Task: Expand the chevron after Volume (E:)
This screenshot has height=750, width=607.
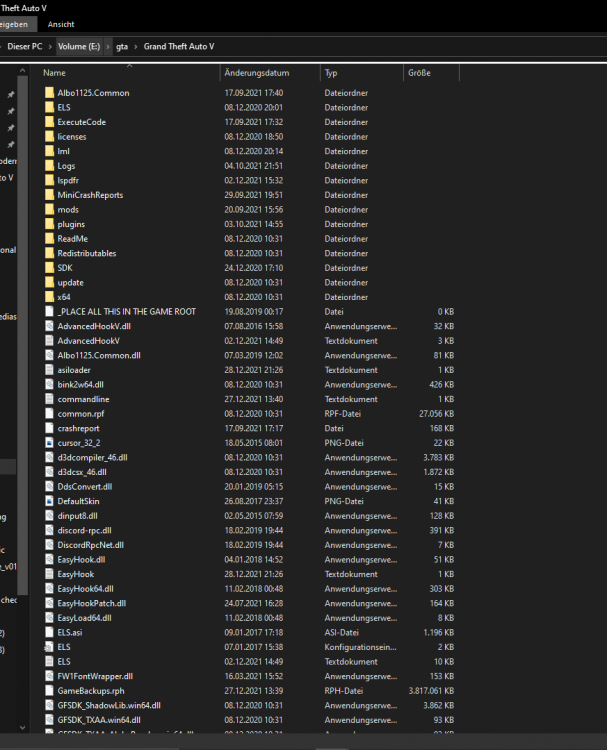Action: (x=108, y=46)
